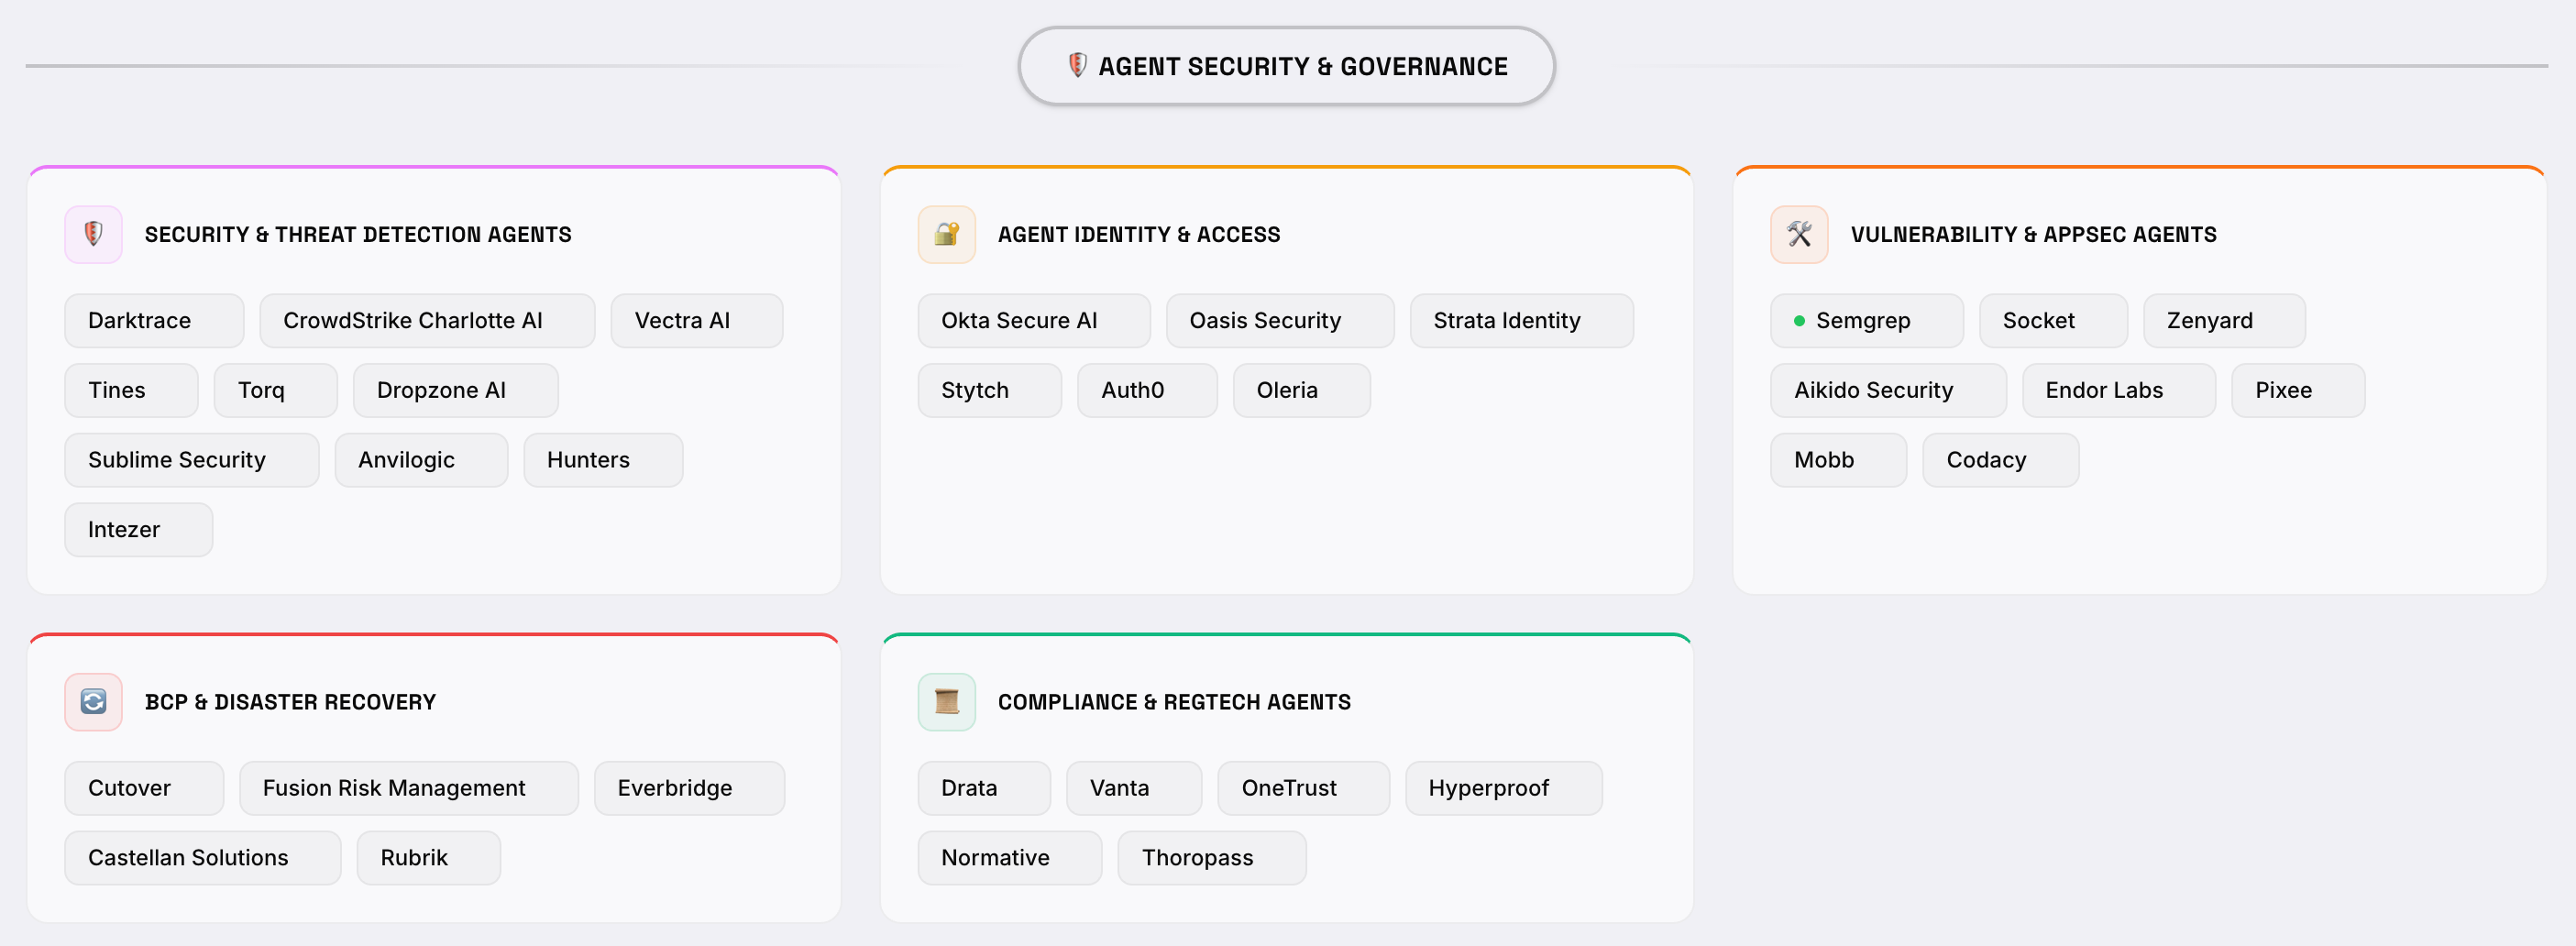2576x946 pixels.
Task: Click the scroll icon for Compliance & RegTech Agents
Action: 947,702
